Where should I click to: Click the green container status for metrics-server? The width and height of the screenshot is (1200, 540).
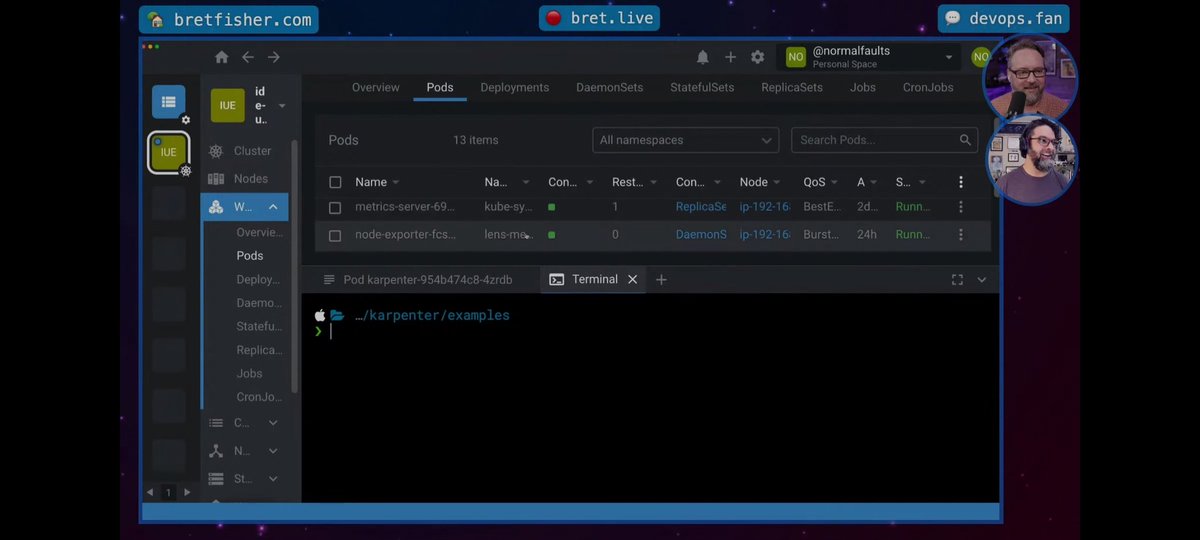[551, 207]
